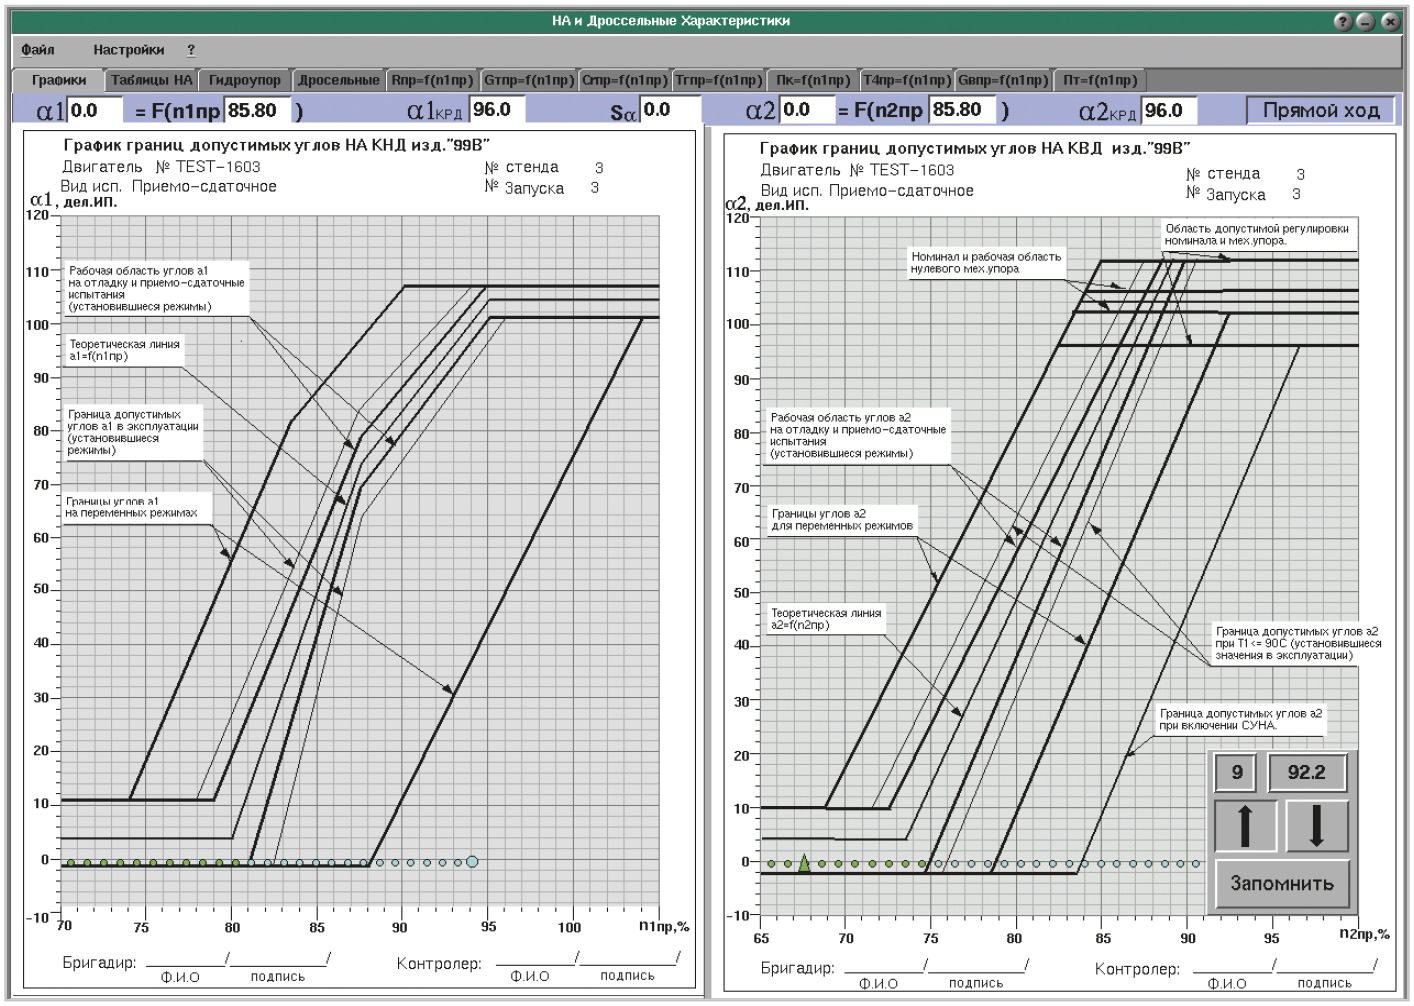Click 'Теоретическая линия a1=f(n1пр)' label

125,350
